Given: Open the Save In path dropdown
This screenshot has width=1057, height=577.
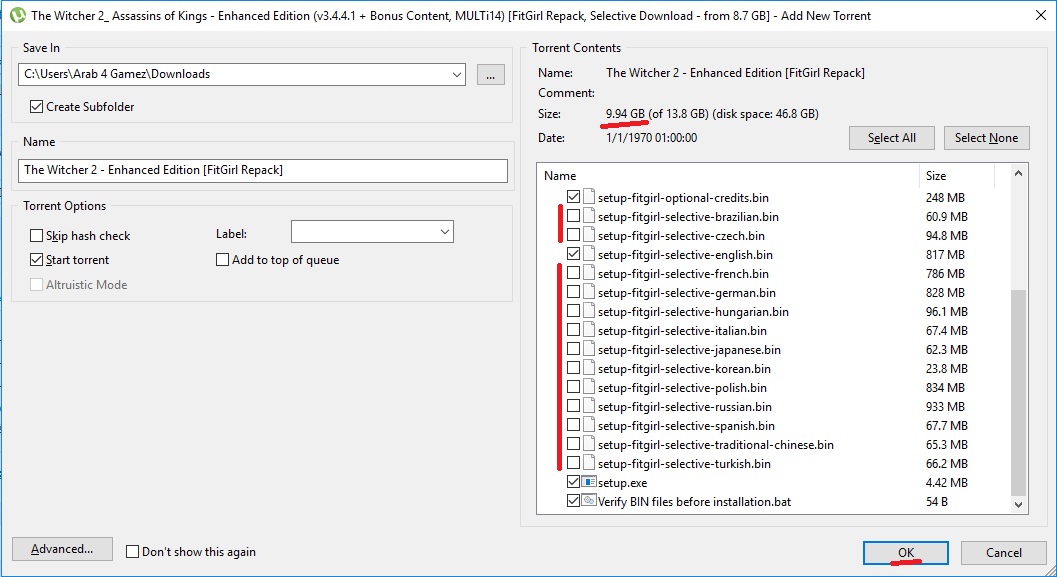Looking at the screenshot, I should pyautogui.click(x=457, y=74).
